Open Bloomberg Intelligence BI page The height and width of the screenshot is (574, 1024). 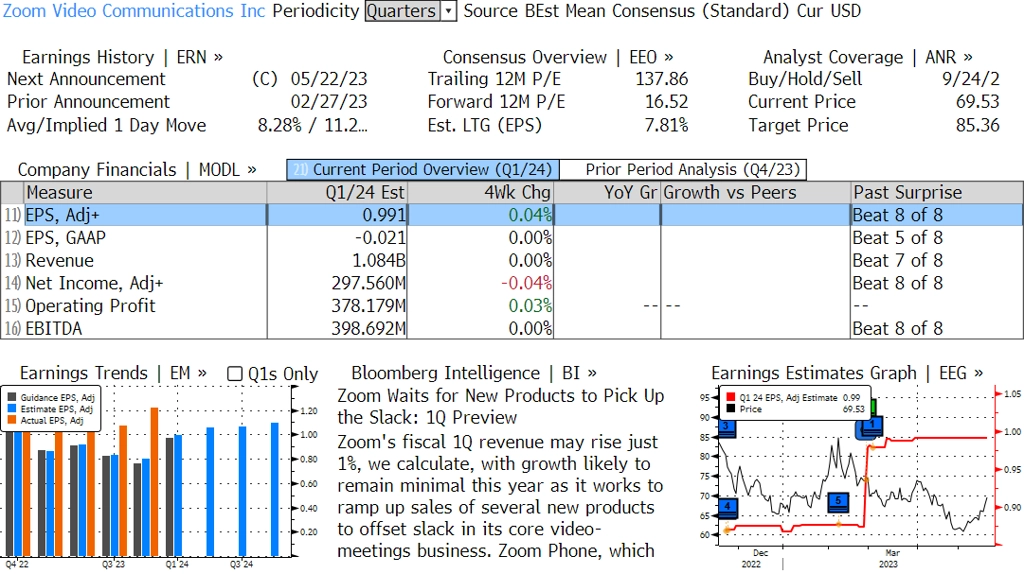[x=474, y=373]
